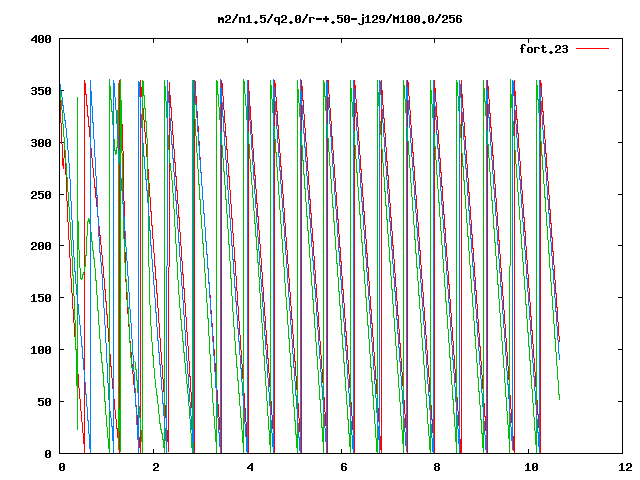640x480 pixels.
Task: Select the fort.23 legend label
Action: coord(543,49)
